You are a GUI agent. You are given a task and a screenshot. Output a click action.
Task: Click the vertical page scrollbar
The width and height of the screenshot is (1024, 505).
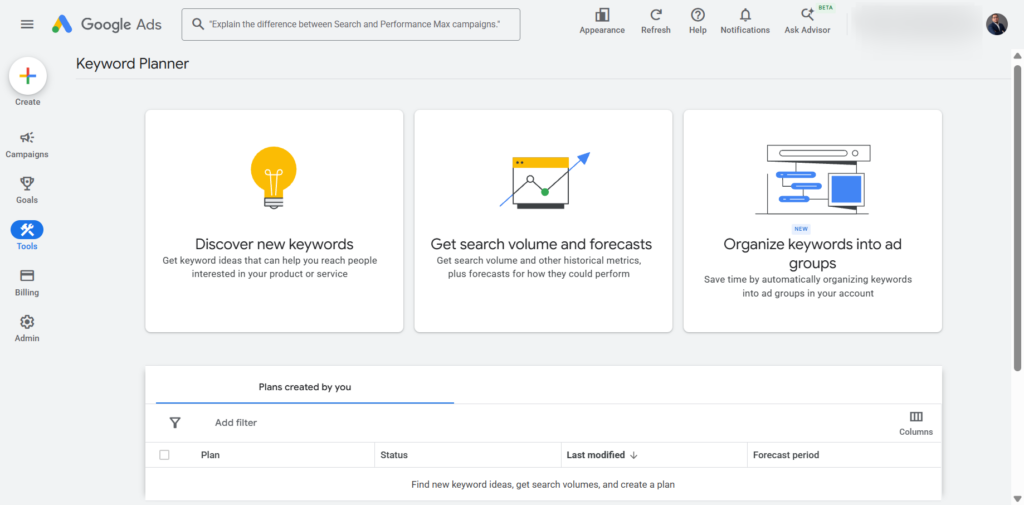(1017, 218)
